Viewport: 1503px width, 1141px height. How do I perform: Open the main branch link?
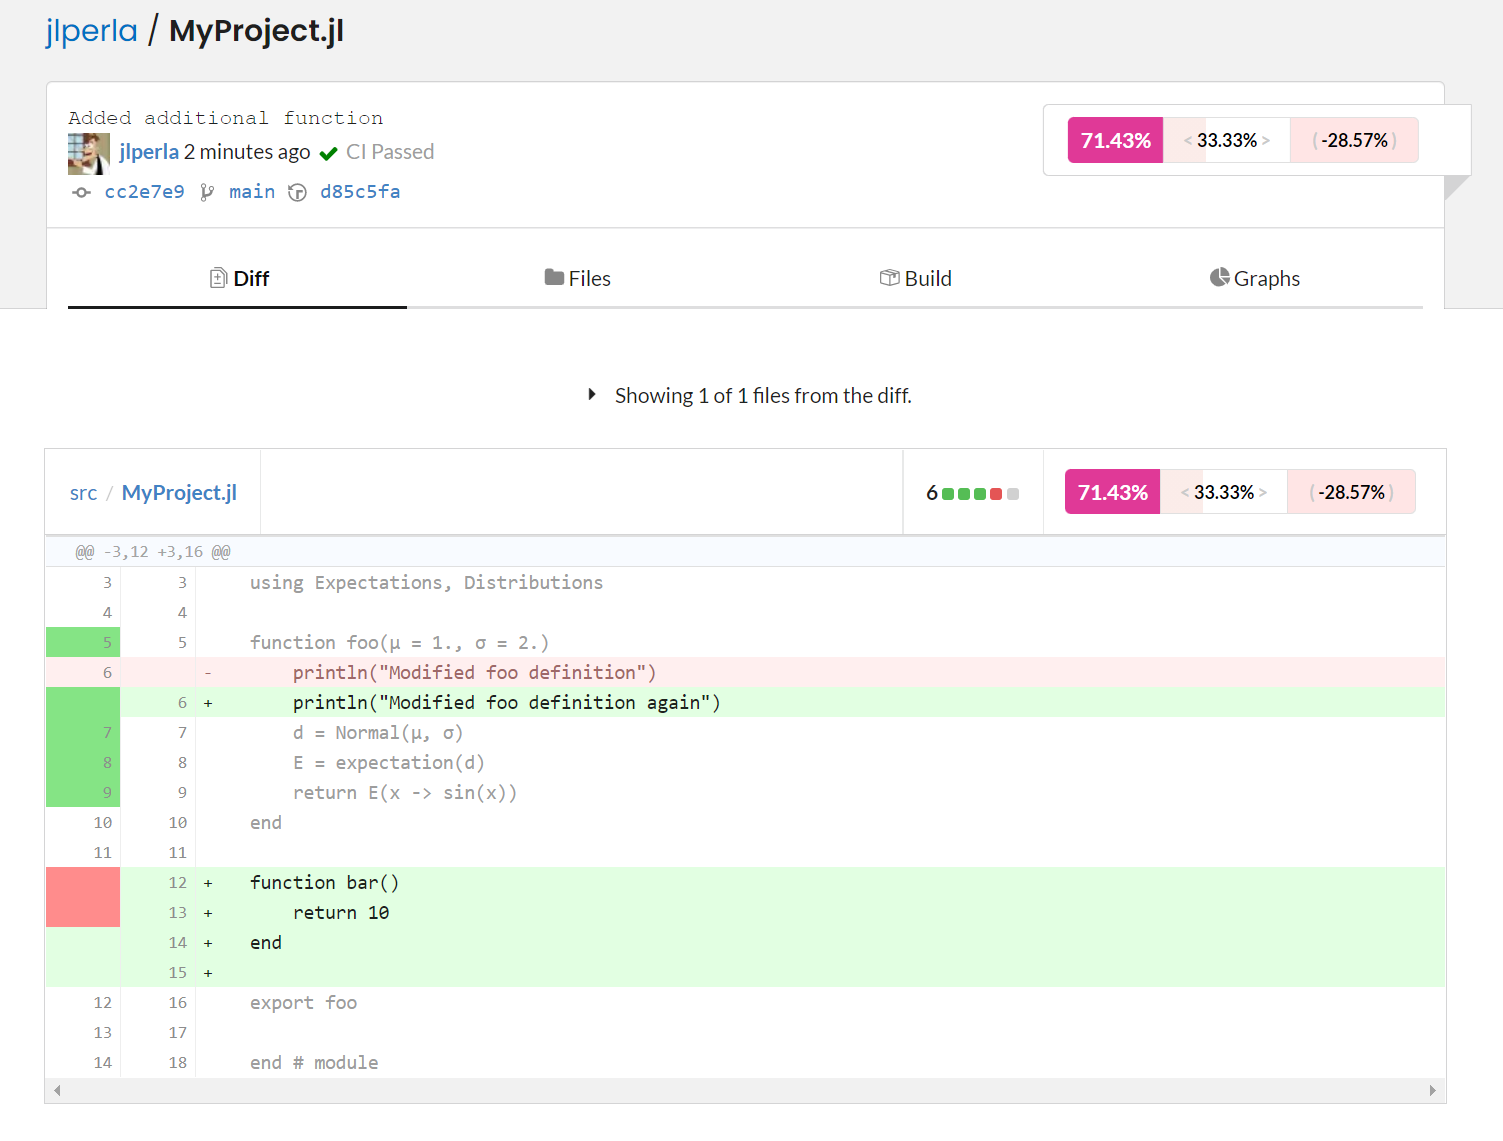point(251,192)
